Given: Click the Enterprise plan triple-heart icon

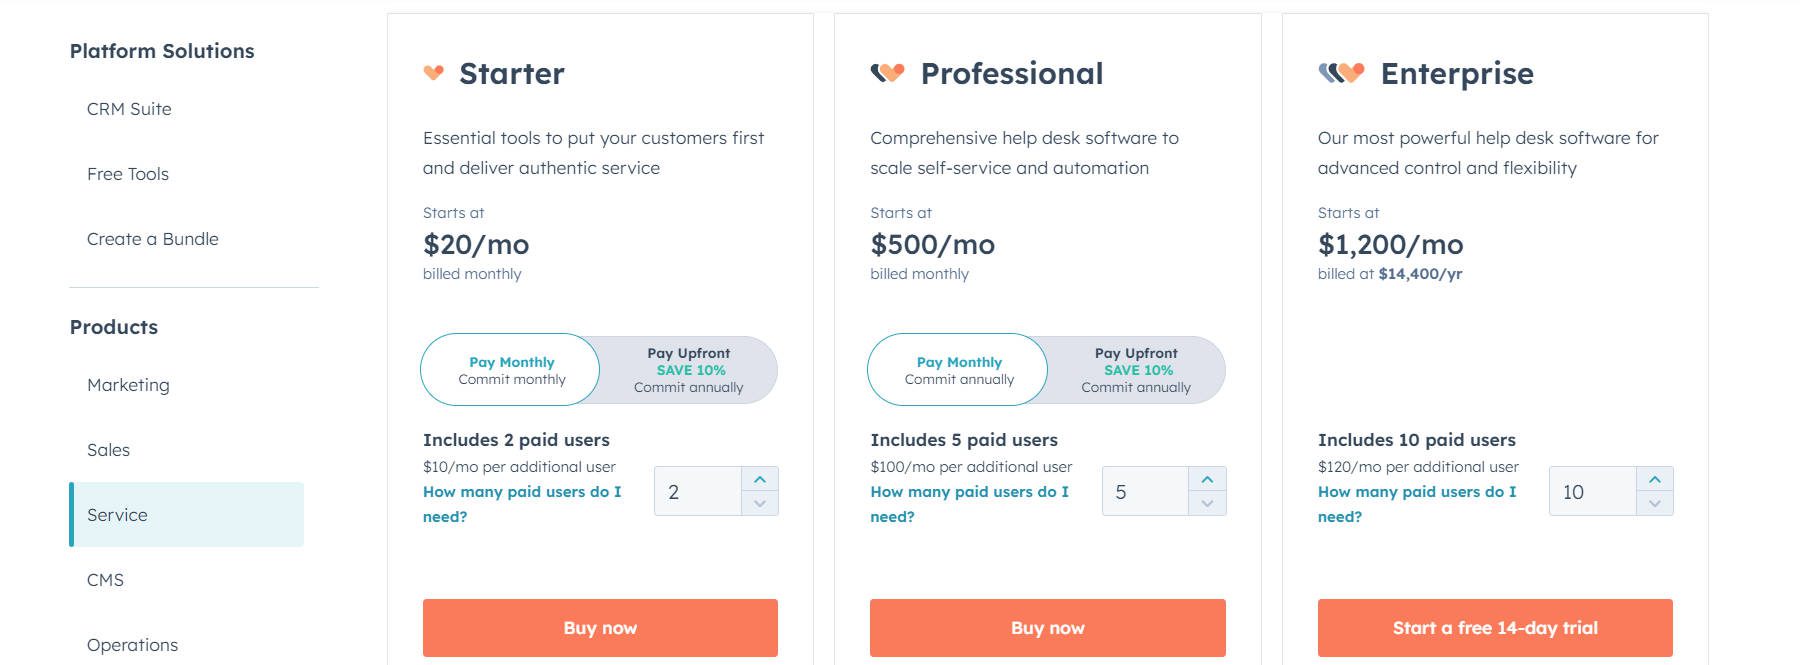Looking at the screenshot, I should (1340, 72).
